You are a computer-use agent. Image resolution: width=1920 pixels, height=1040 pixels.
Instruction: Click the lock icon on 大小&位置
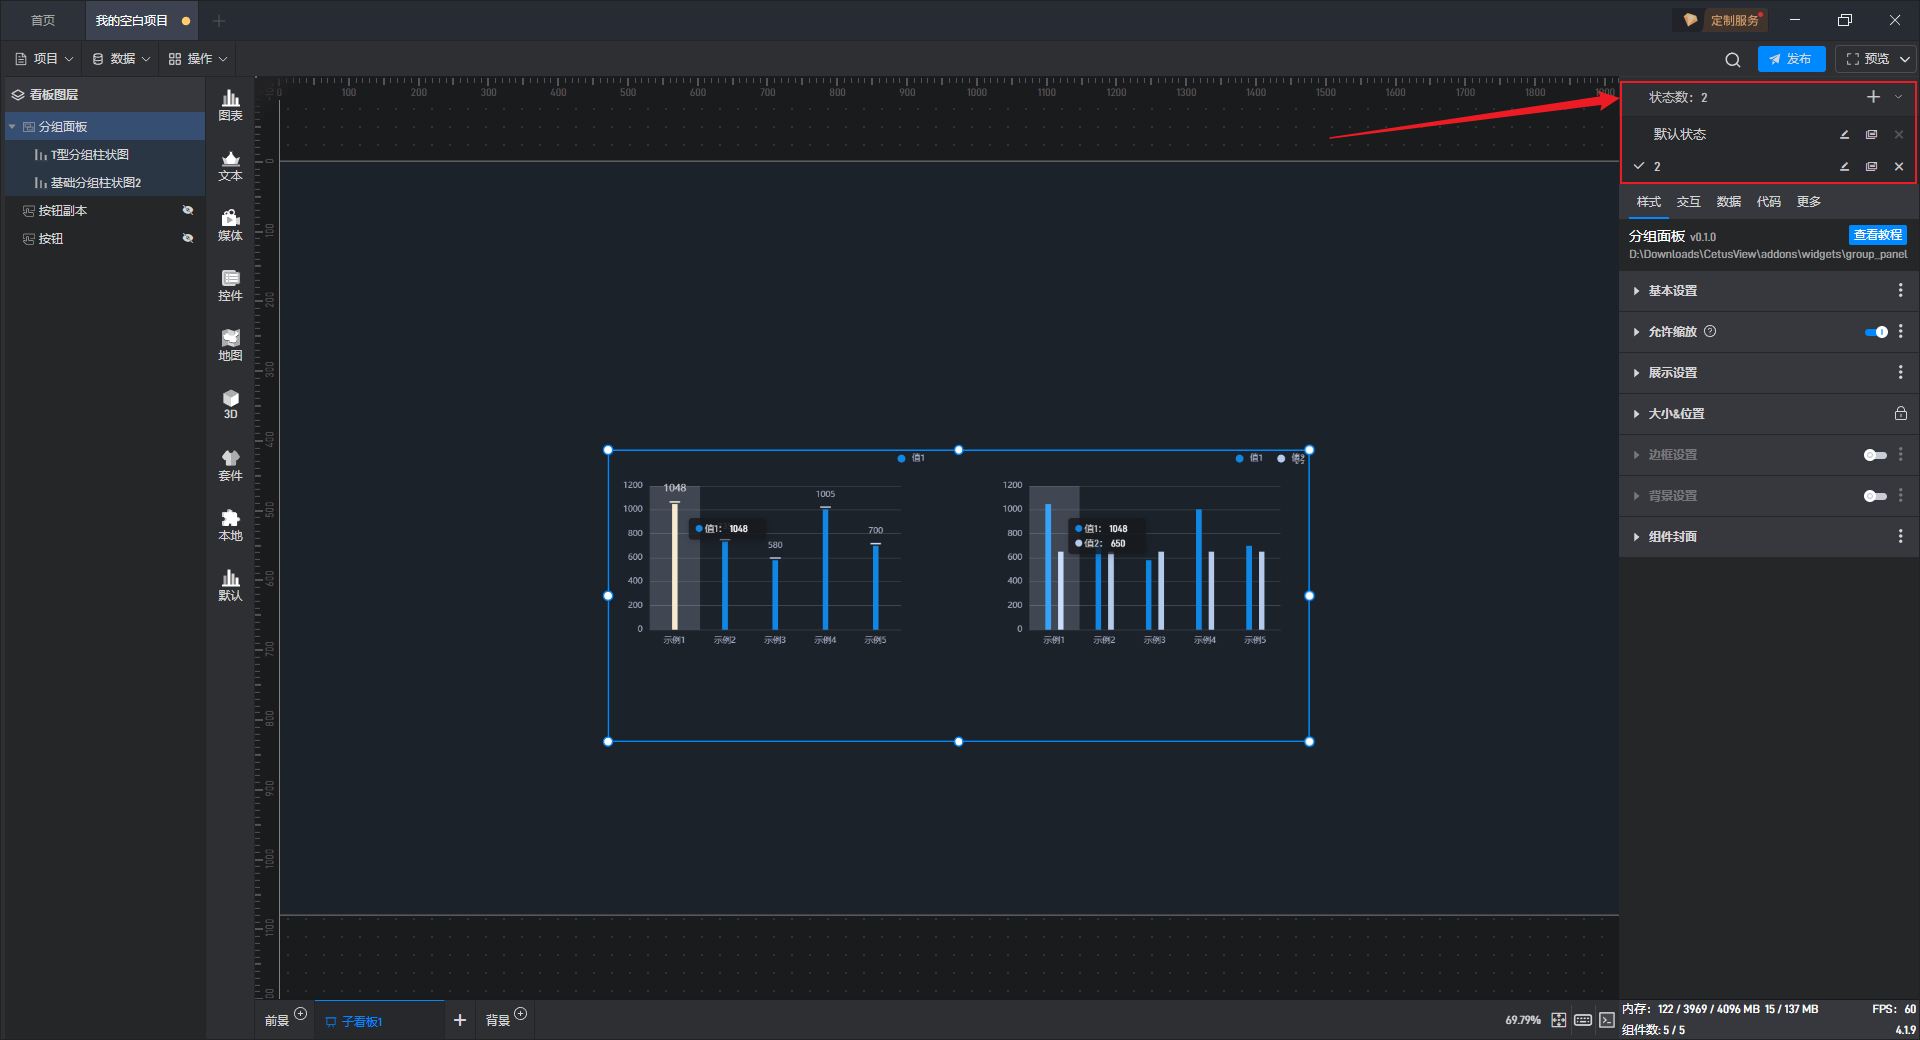tap(1900, 413)
